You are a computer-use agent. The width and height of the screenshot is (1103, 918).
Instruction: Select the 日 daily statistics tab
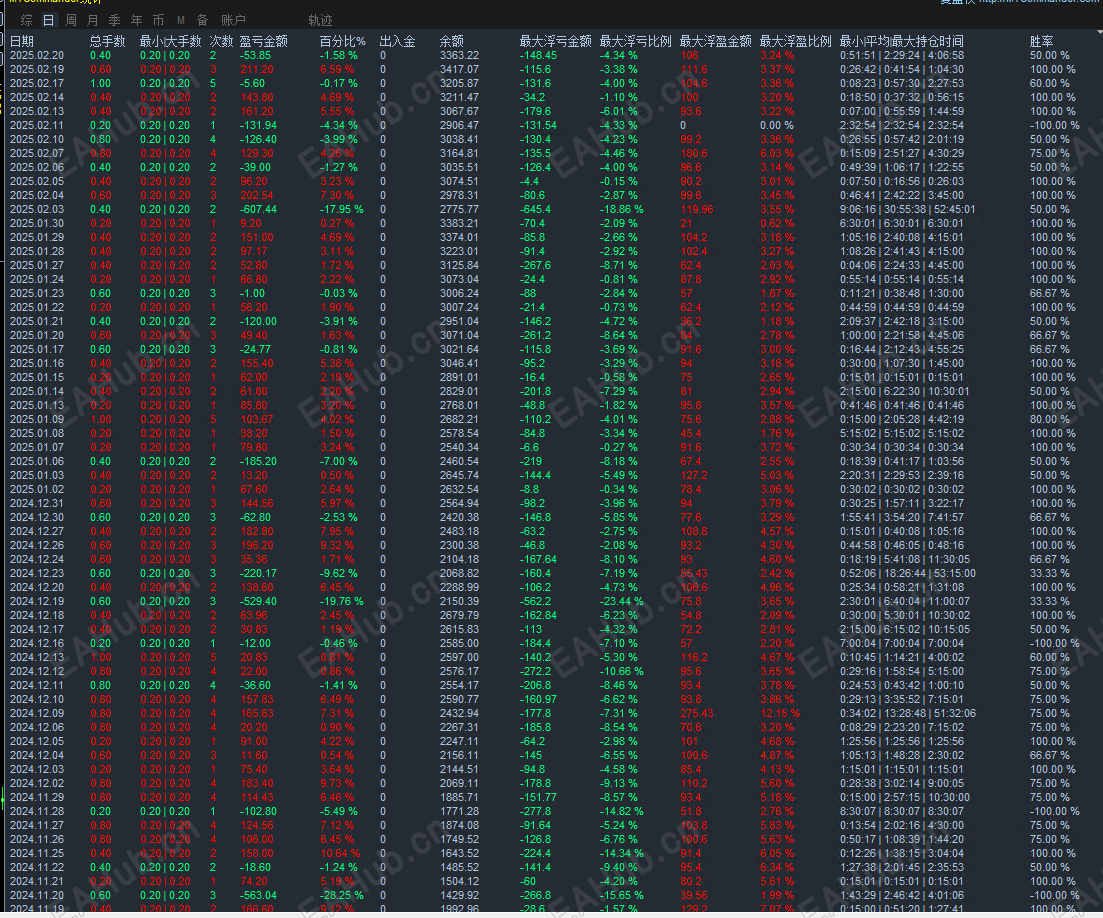pos(49,20)
